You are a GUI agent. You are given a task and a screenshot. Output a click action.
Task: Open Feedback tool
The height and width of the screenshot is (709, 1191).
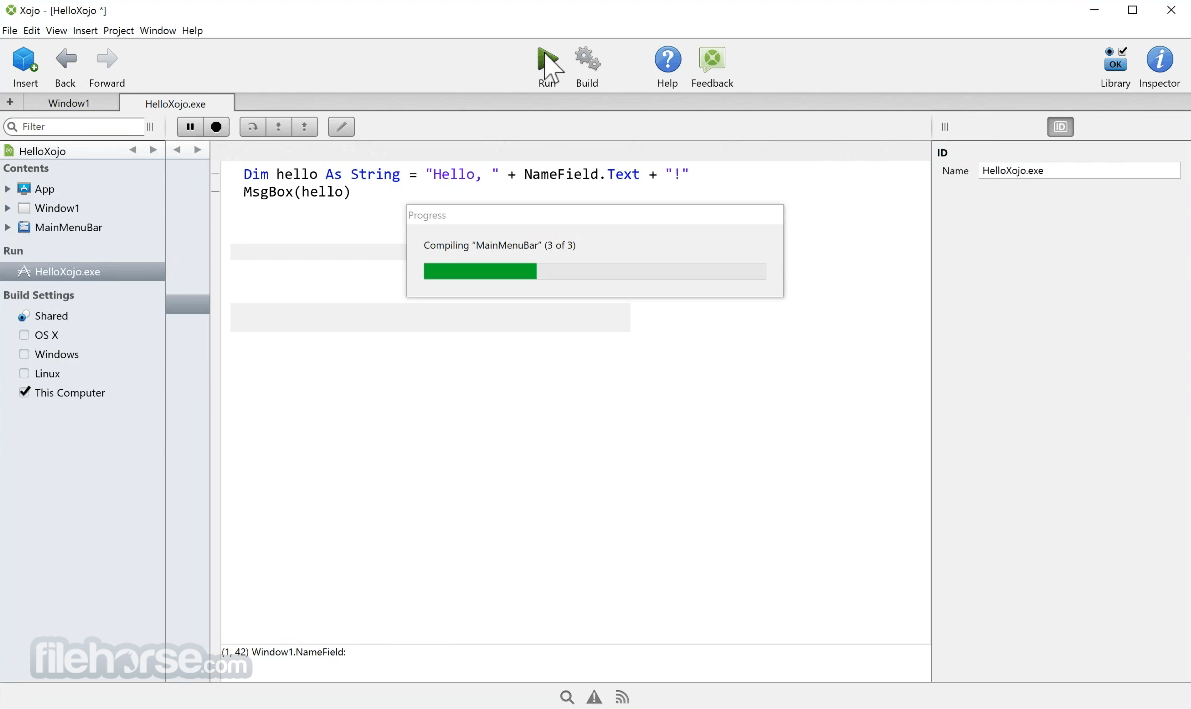(712, 59)
